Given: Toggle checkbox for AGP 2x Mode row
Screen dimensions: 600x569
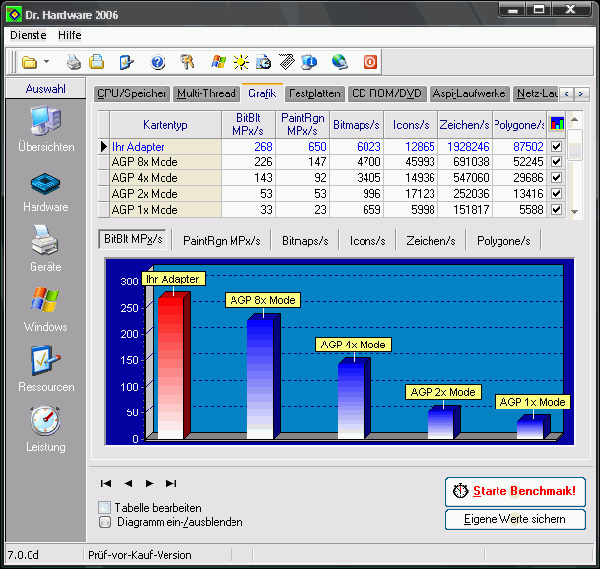Looking at the screenshot, I should [x=556, y=194].
